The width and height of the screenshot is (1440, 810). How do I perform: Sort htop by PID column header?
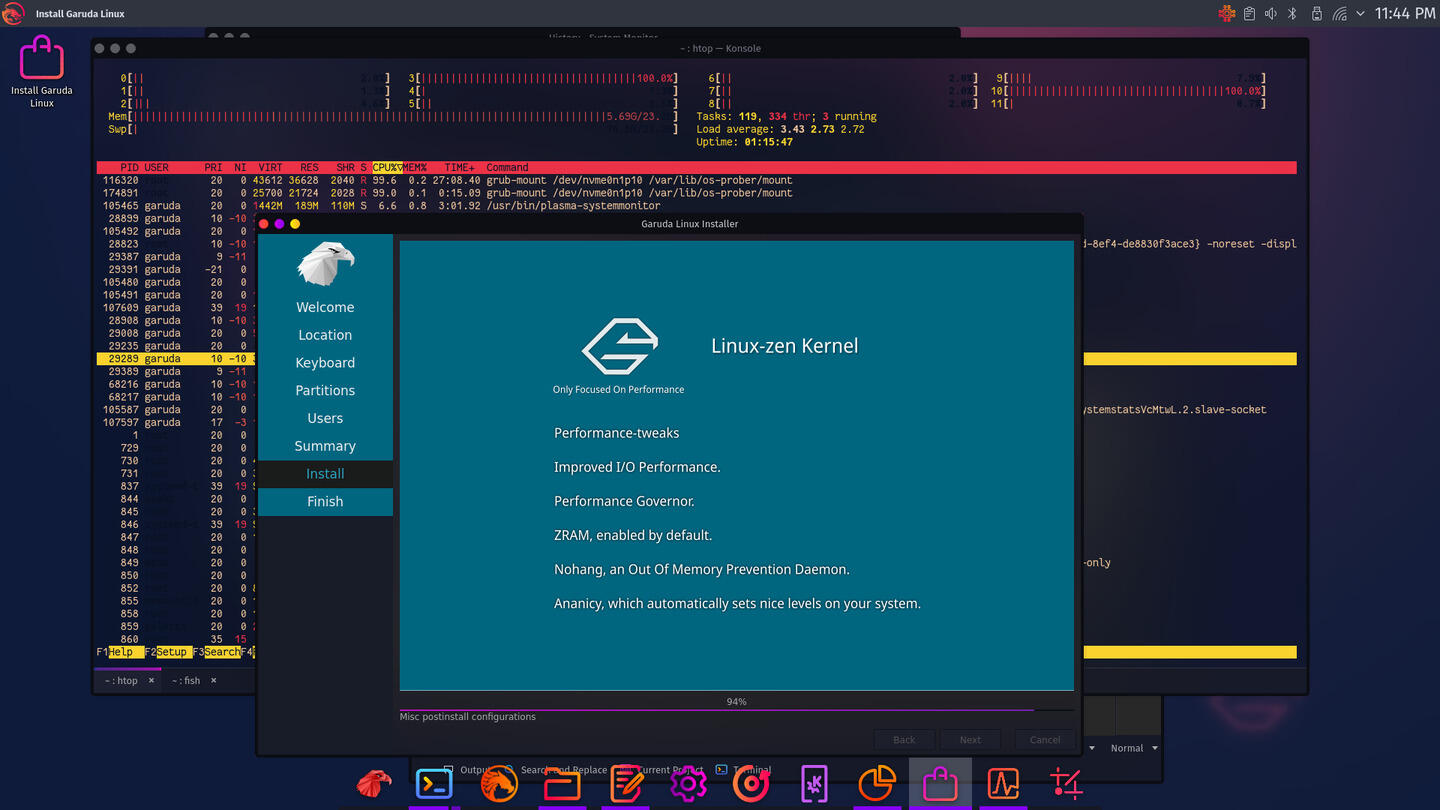[x=130, y=168]
